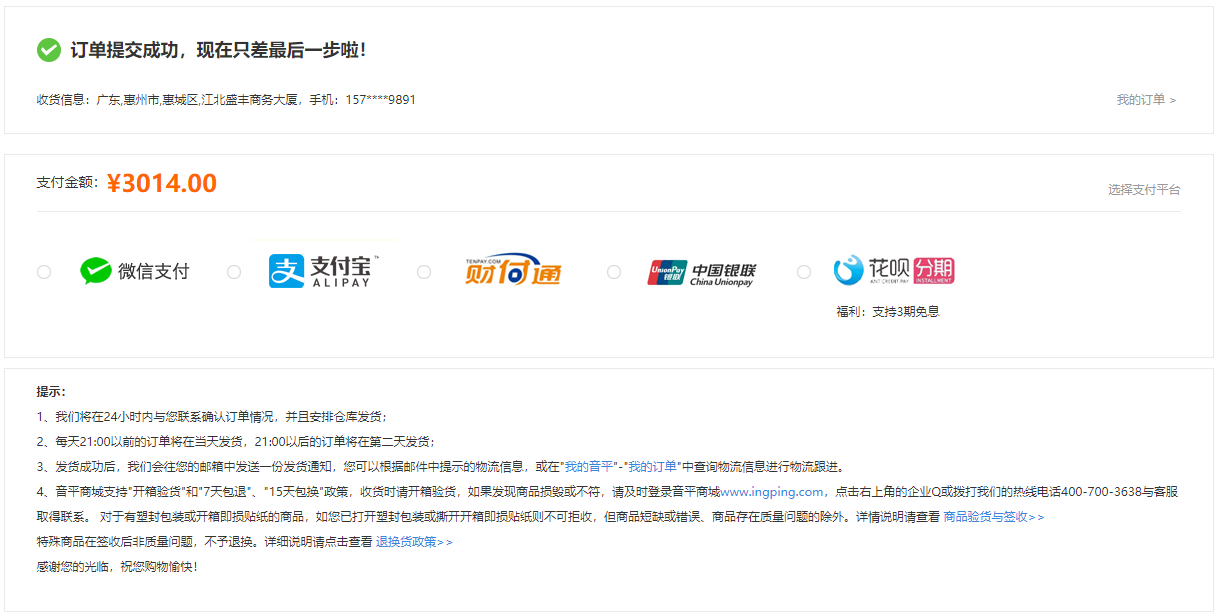This screenshot has width=1221, height=616.
Task: Visit the www.ingping.com link
Action: pos(772,492)
